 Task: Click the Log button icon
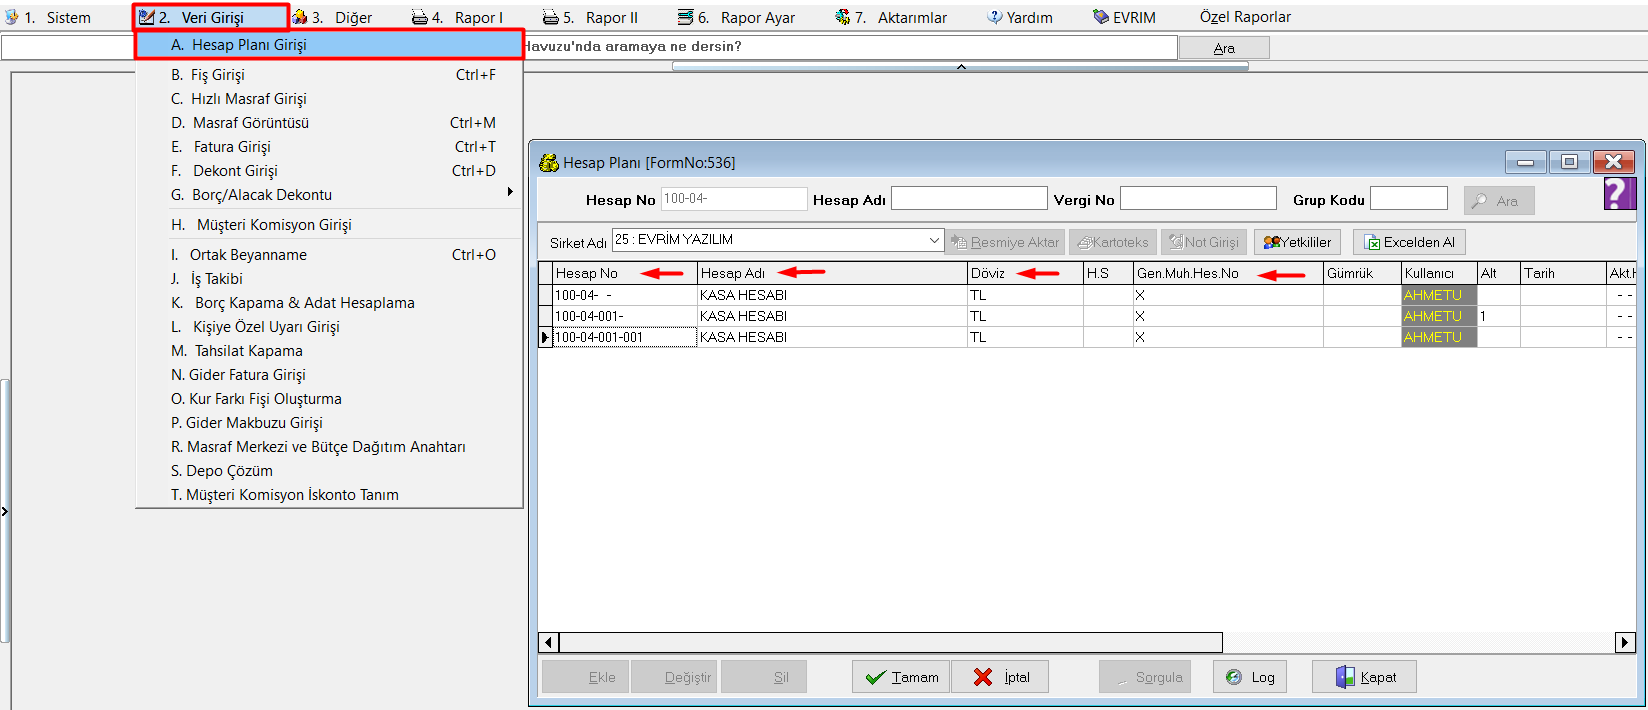1249,677
